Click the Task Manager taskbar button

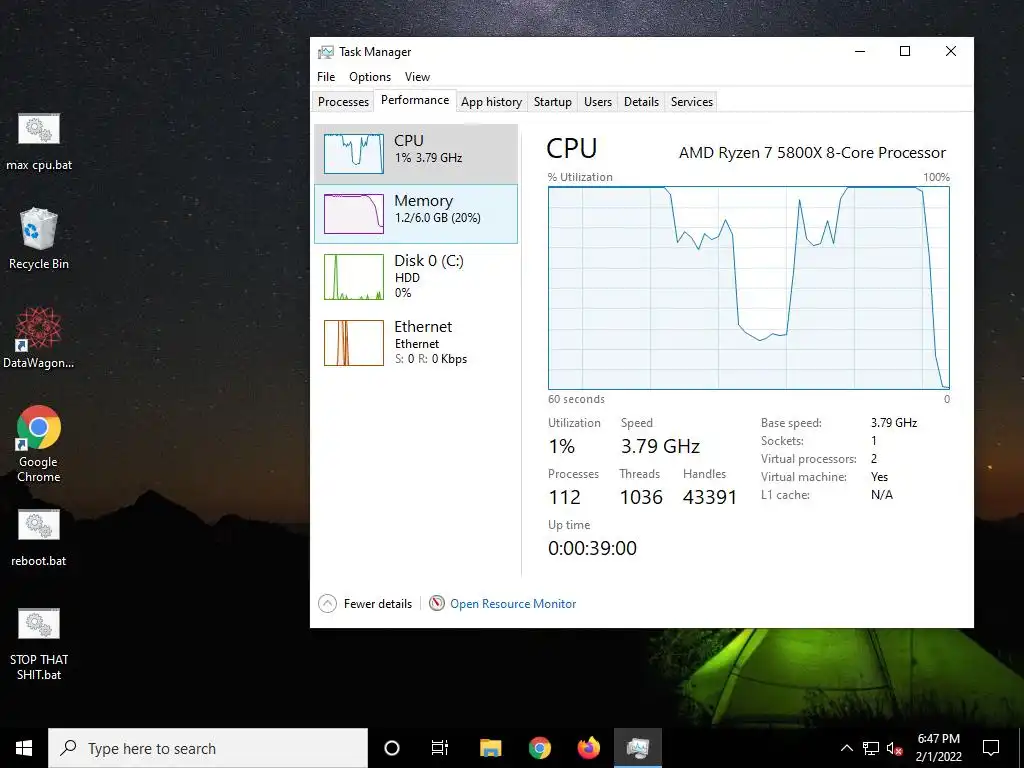[x=638, y=748]
